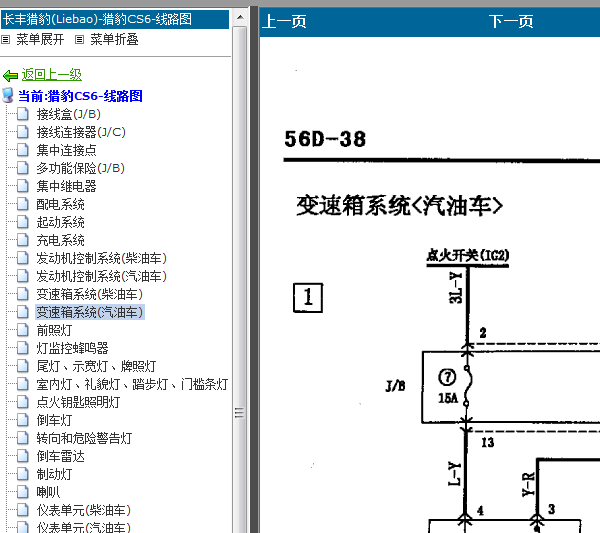
Task: Click the boxed number 1 in diagram
Action: [308, 298]
